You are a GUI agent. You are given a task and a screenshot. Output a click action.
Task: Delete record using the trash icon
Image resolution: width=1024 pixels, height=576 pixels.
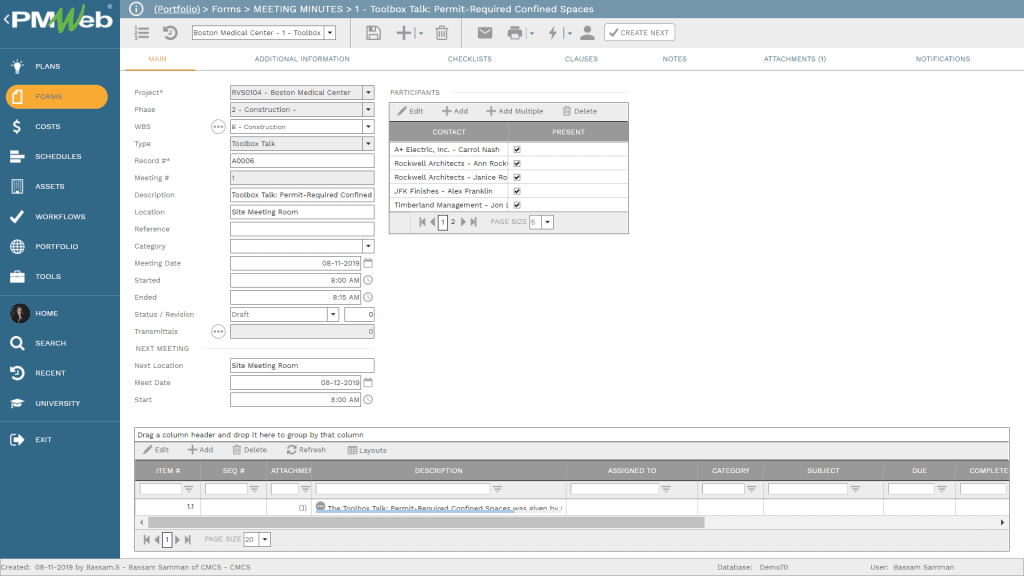(x=442, y=33)
